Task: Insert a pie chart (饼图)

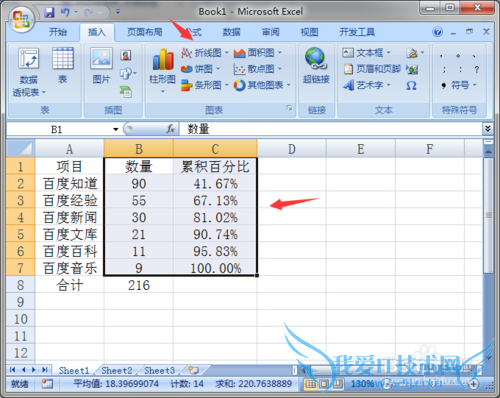Action: coord(201,69)
